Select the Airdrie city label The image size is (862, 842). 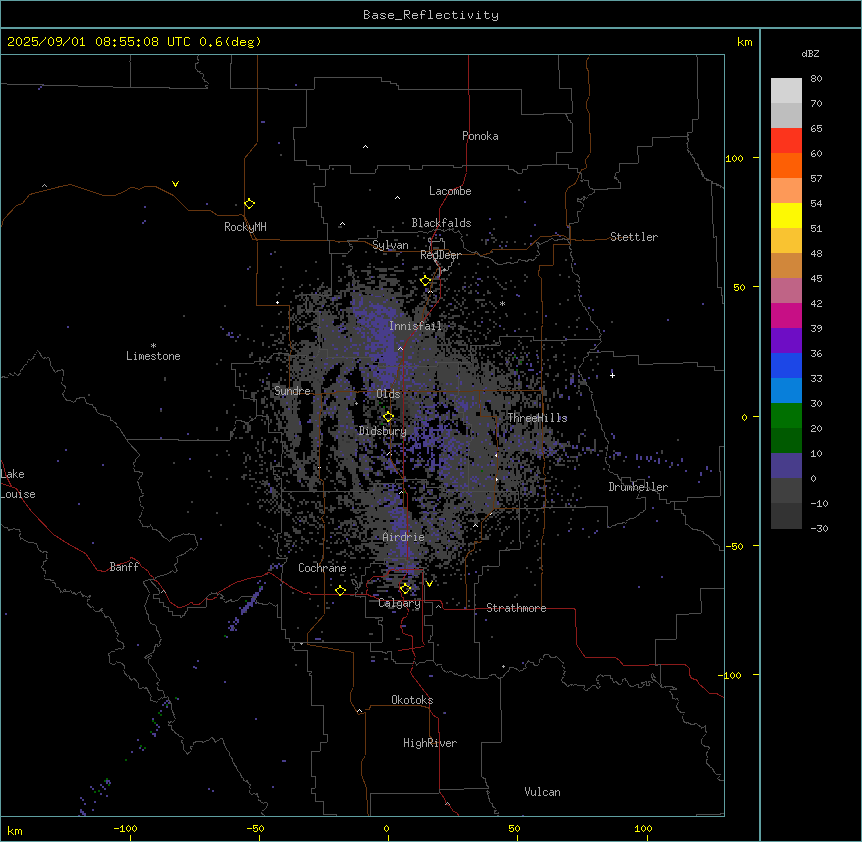tap(404, 537)
